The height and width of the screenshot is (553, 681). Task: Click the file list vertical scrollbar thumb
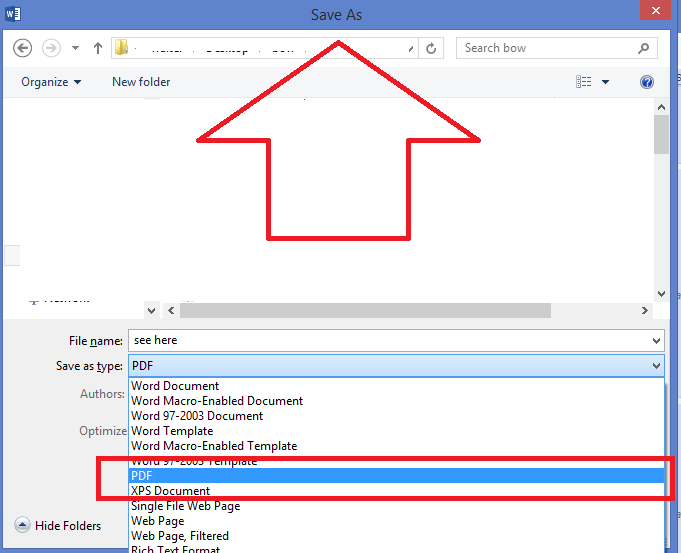(661, 134)
